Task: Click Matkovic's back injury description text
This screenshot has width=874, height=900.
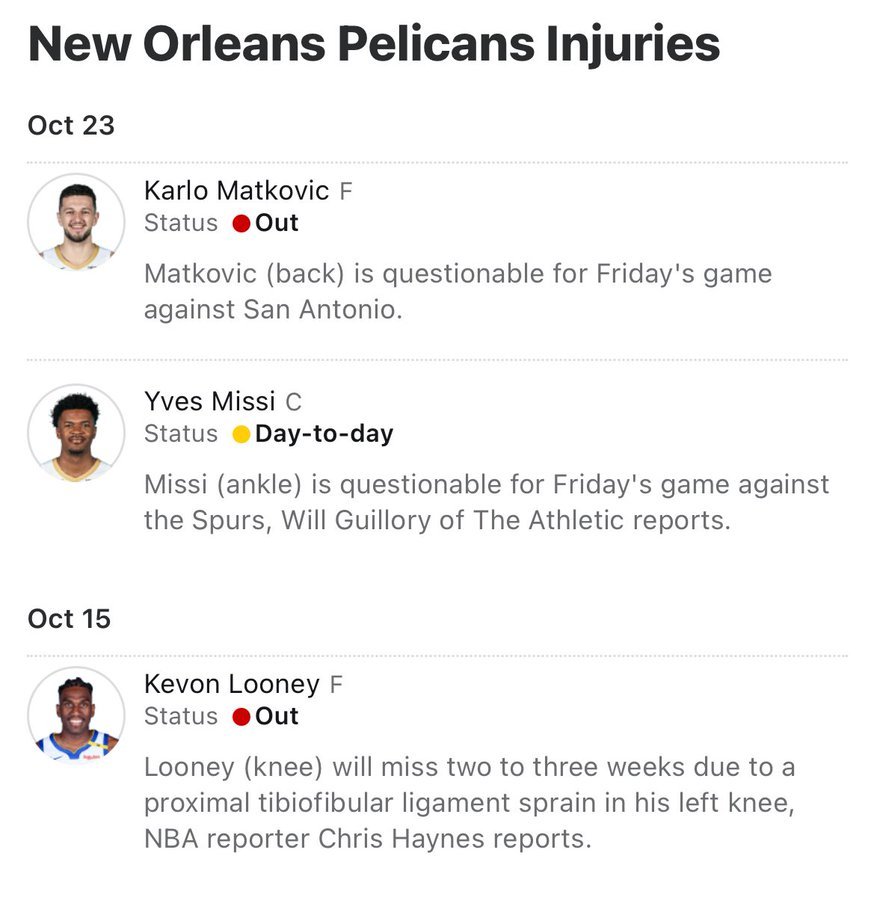Action: pos(458,291)
